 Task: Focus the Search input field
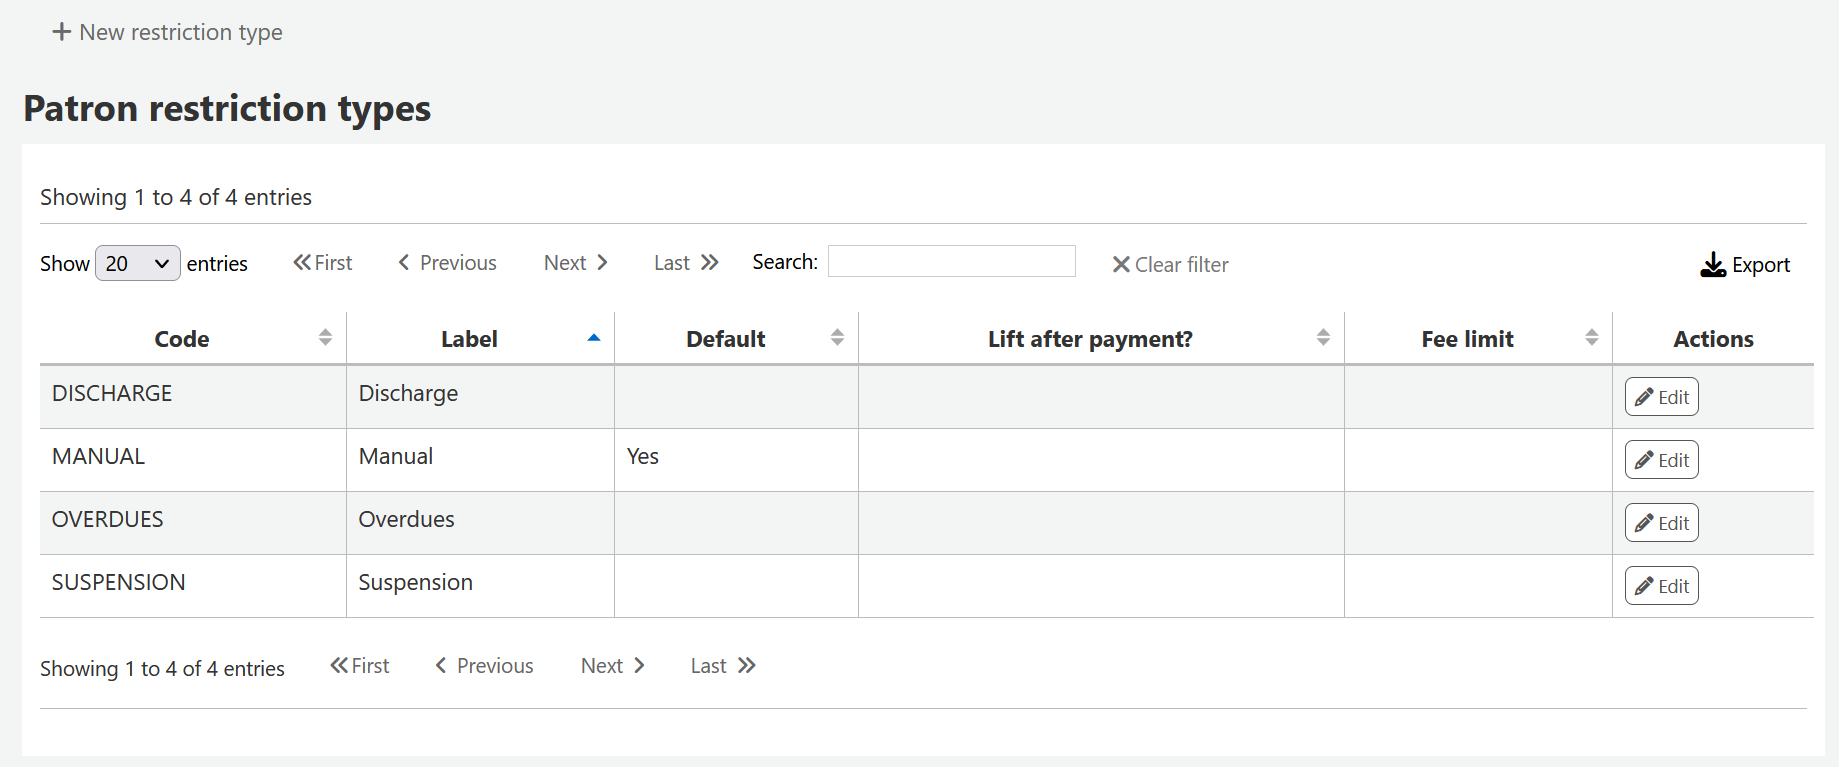pyautogui.click(x=952, y=261)
